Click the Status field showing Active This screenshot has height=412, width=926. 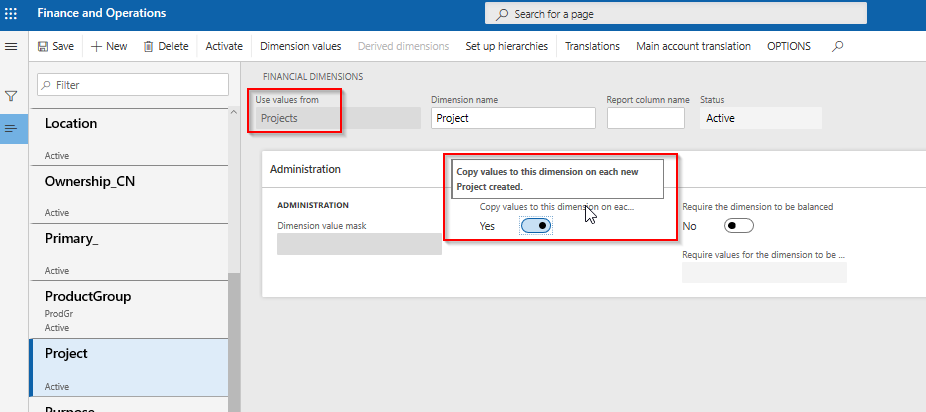click(761, 118)
